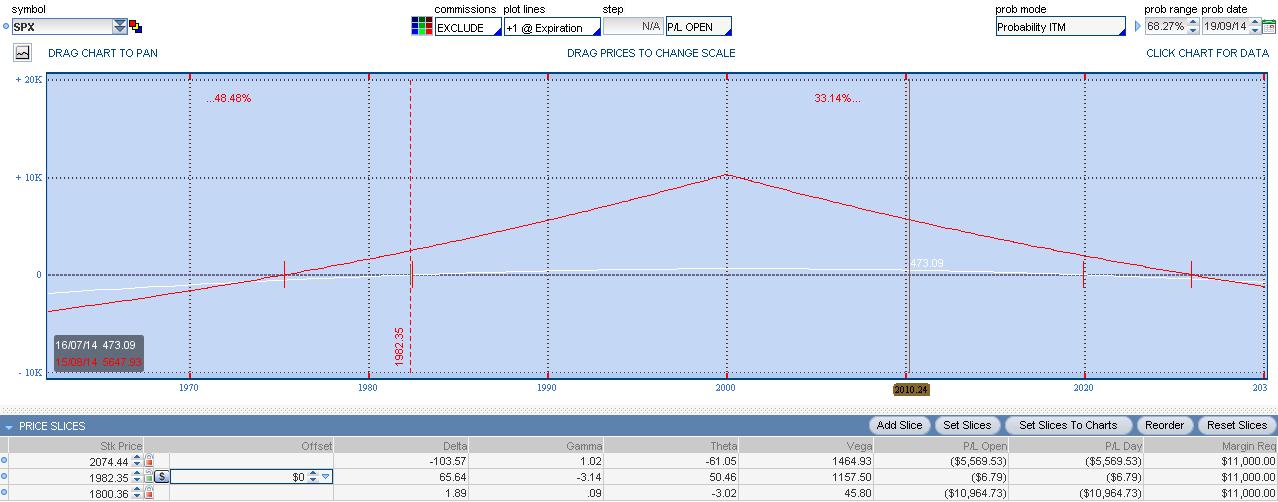Toggle the lock icon on the 2074.44 row
The width and height of the screenshot is (1278, 502).
point(149,461)
